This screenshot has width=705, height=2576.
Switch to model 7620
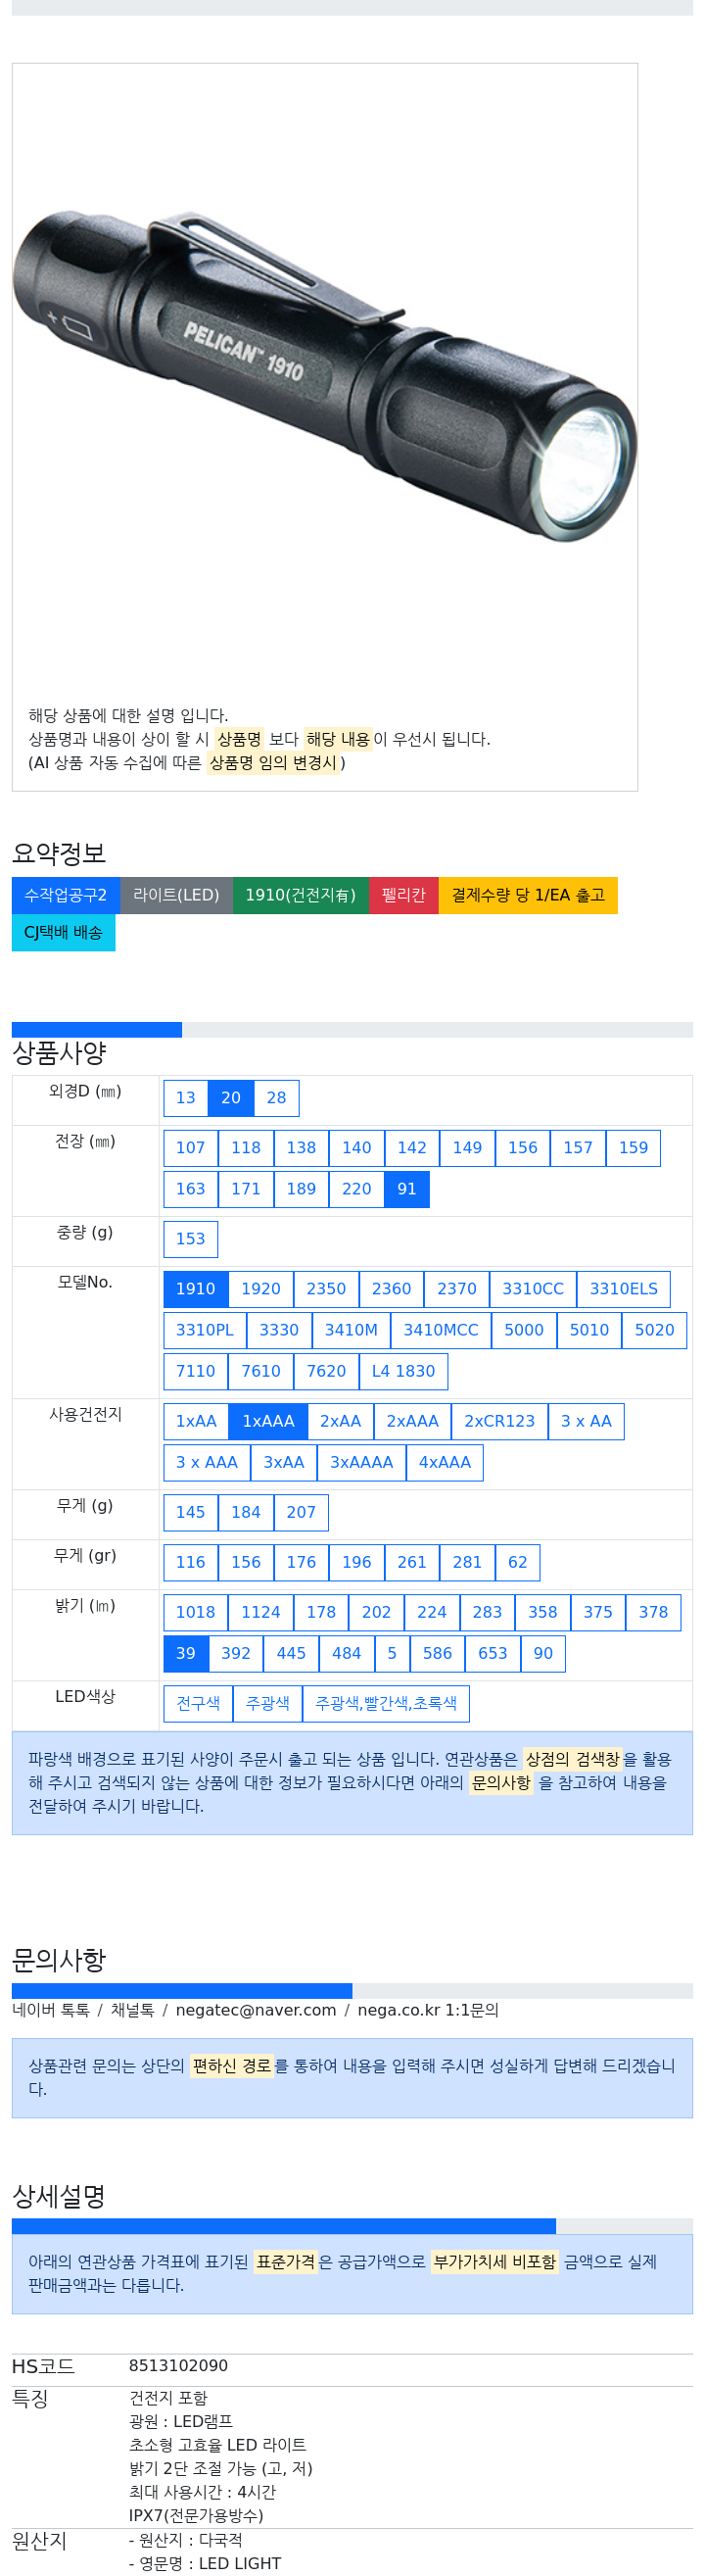[x=326, y=1371]
